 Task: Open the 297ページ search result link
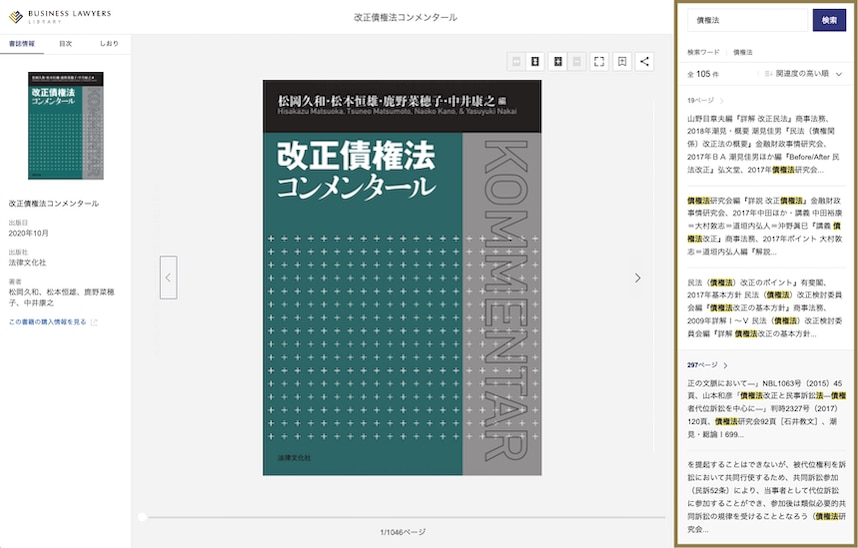click(708, 365)
